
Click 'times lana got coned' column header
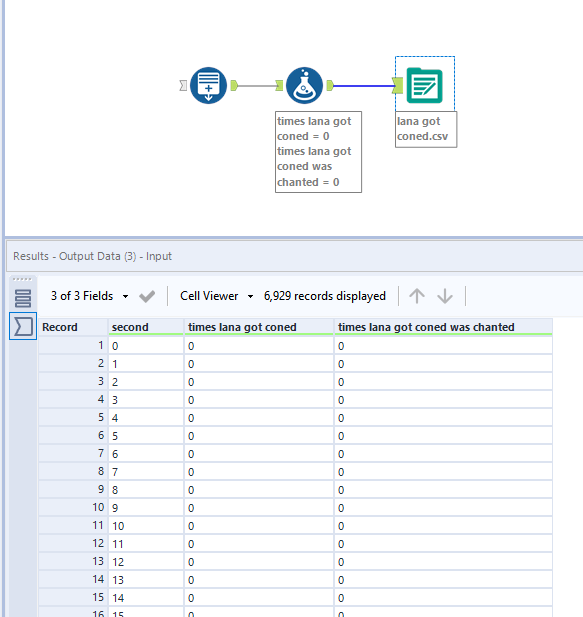259,327
